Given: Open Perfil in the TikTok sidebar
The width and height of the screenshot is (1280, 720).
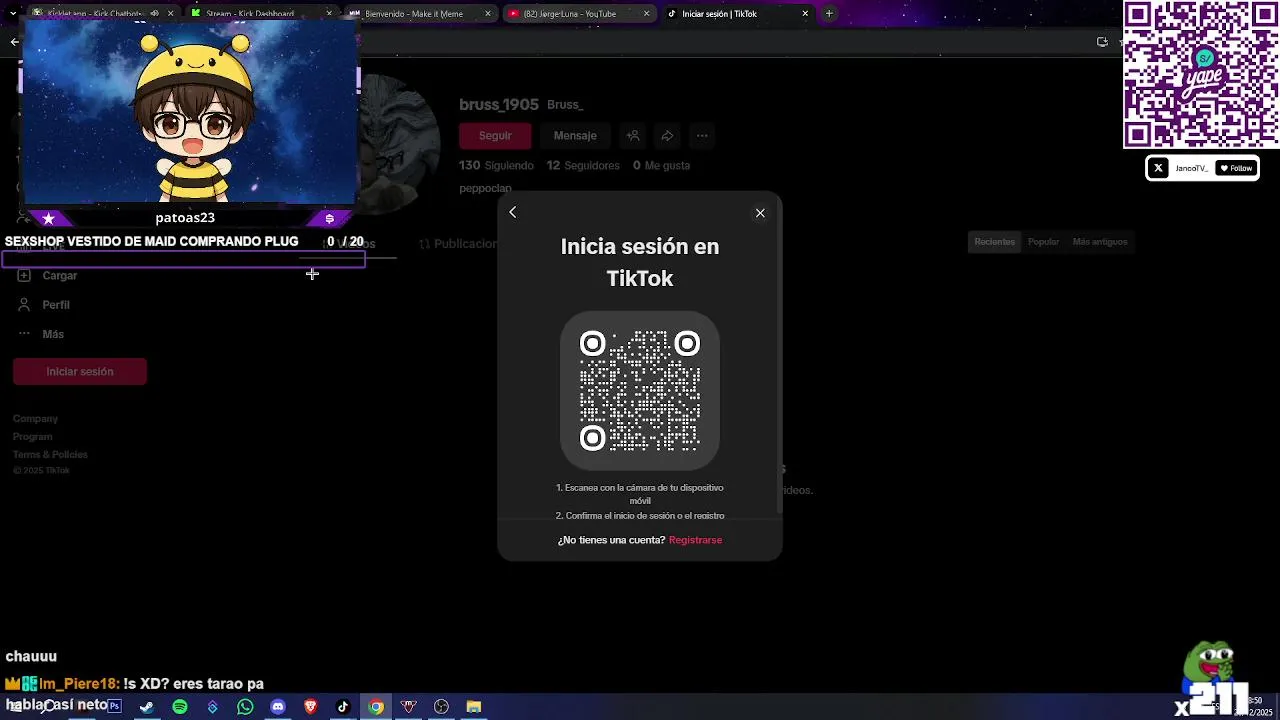Looking at the screenshot, I should (x=56, y=305).
